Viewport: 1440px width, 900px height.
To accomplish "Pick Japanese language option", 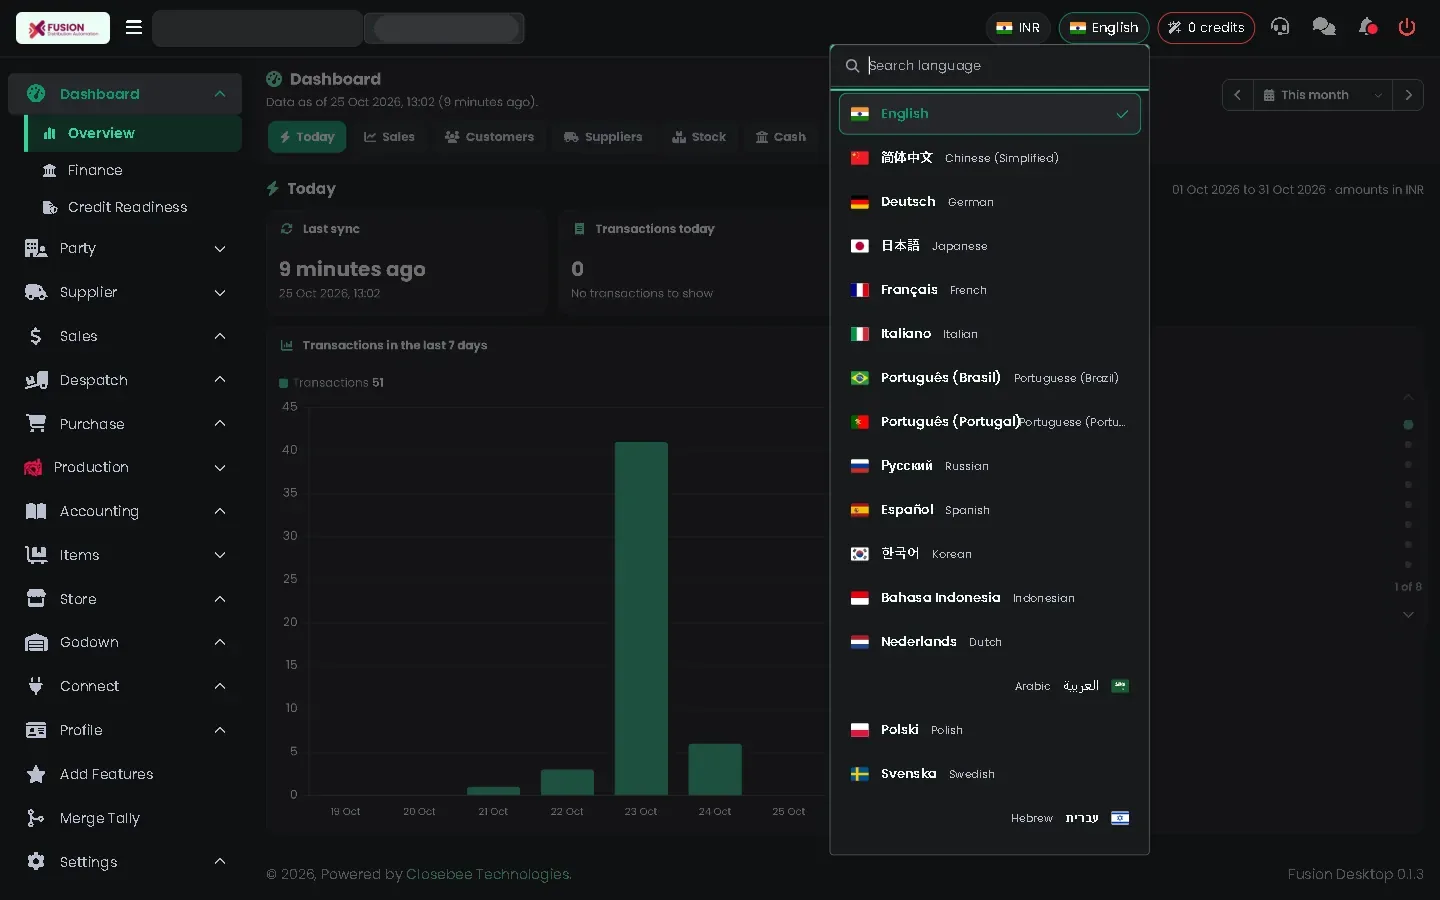I will coord(990,246).
